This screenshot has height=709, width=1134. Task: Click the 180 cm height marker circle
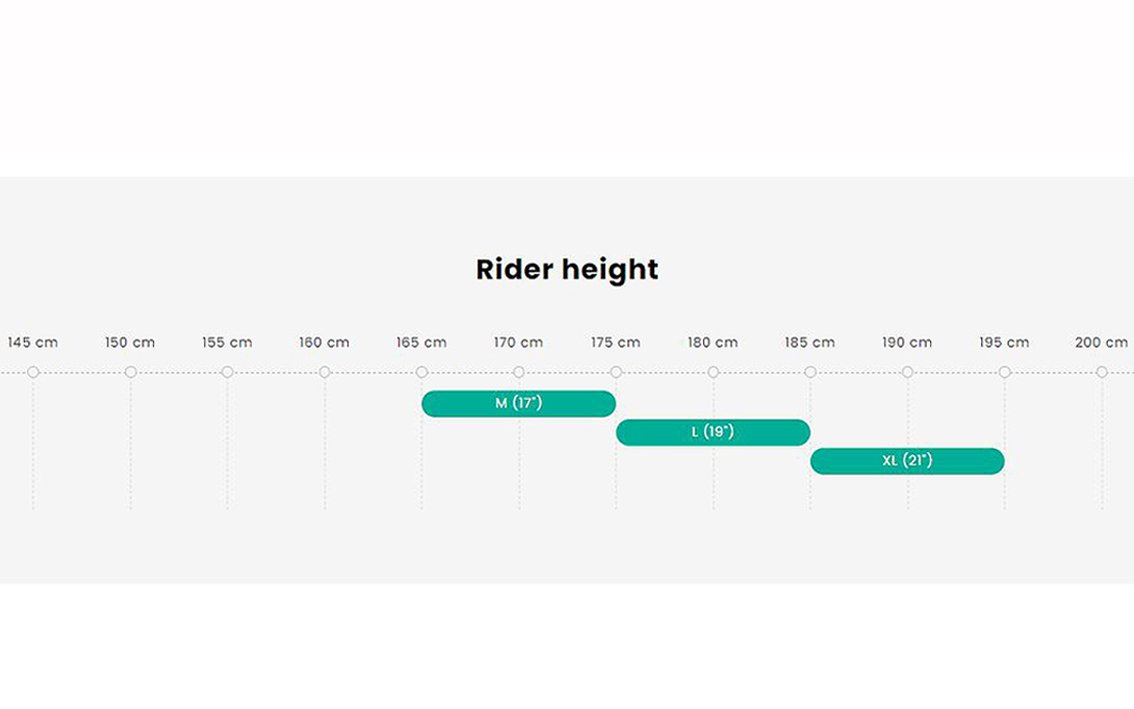pyautogui.click(x=713, y=372)
